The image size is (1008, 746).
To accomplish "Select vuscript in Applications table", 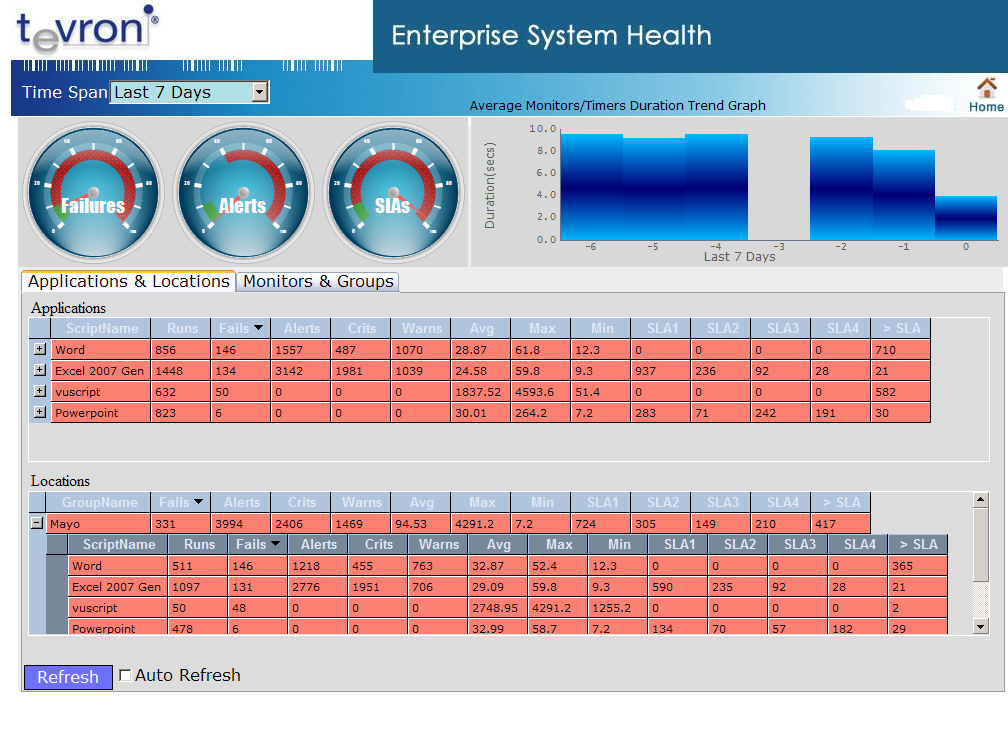I will pyautogui.click(x=100, y=392).
